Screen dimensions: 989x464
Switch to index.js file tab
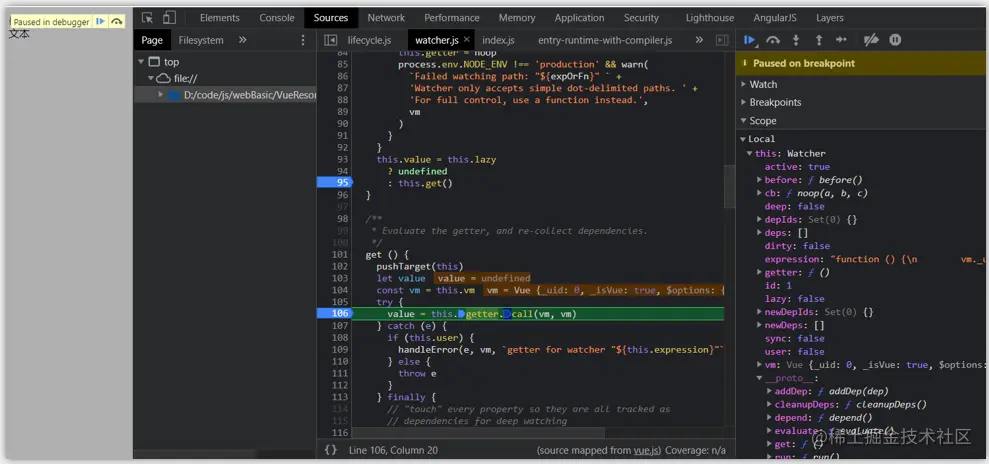coord(498,40)
